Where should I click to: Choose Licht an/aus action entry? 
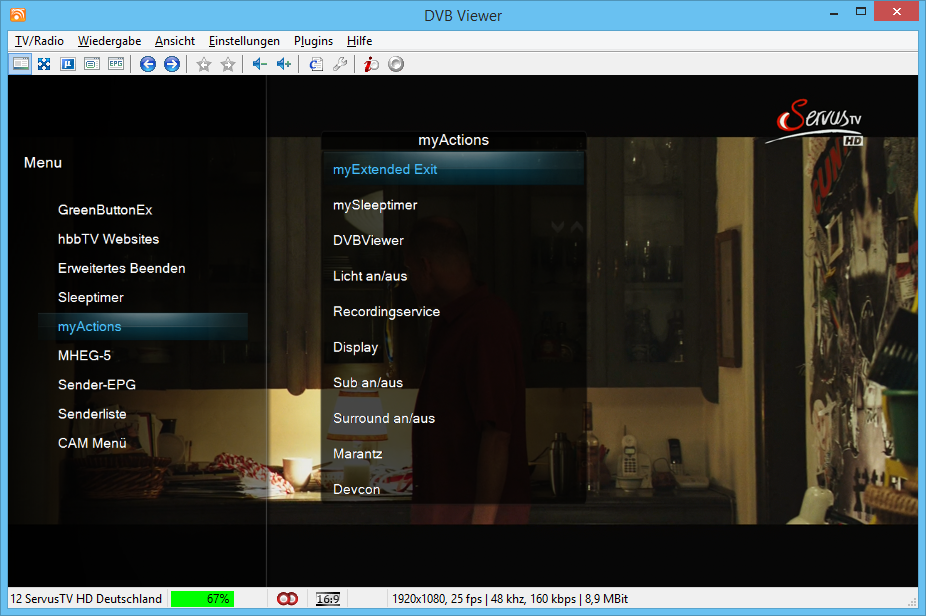tap(370, 276)
